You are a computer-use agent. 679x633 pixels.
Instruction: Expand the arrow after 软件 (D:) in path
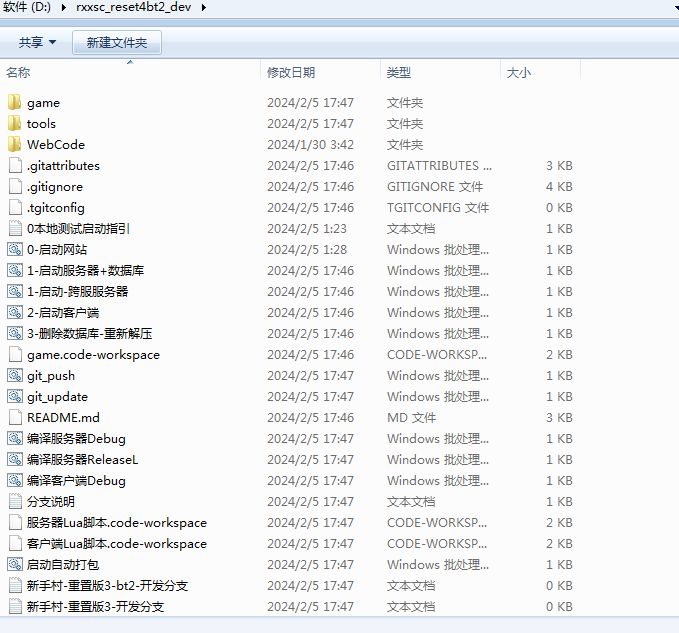[x=65, y=8]
